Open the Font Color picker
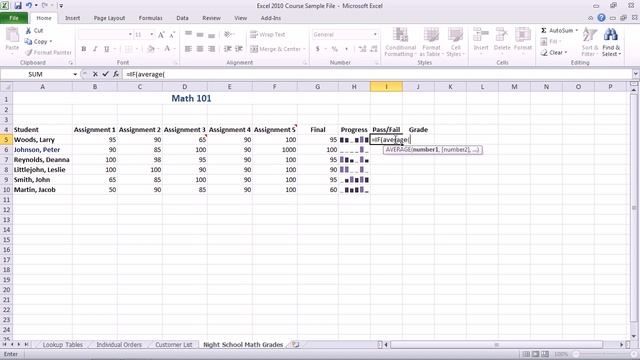Image resolution: width=640 pixels, height=360 pixels. (167, 49)
